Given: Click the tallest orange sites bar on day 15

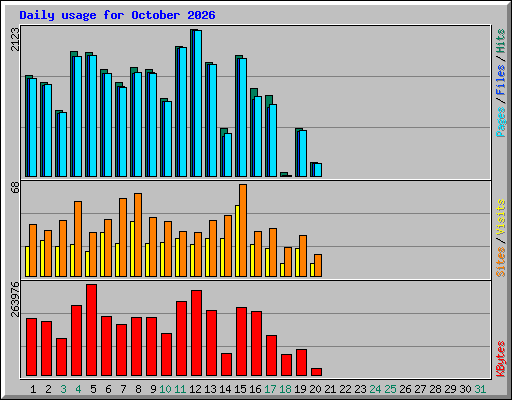Looking at the screenshot, I should click(243, 230).
